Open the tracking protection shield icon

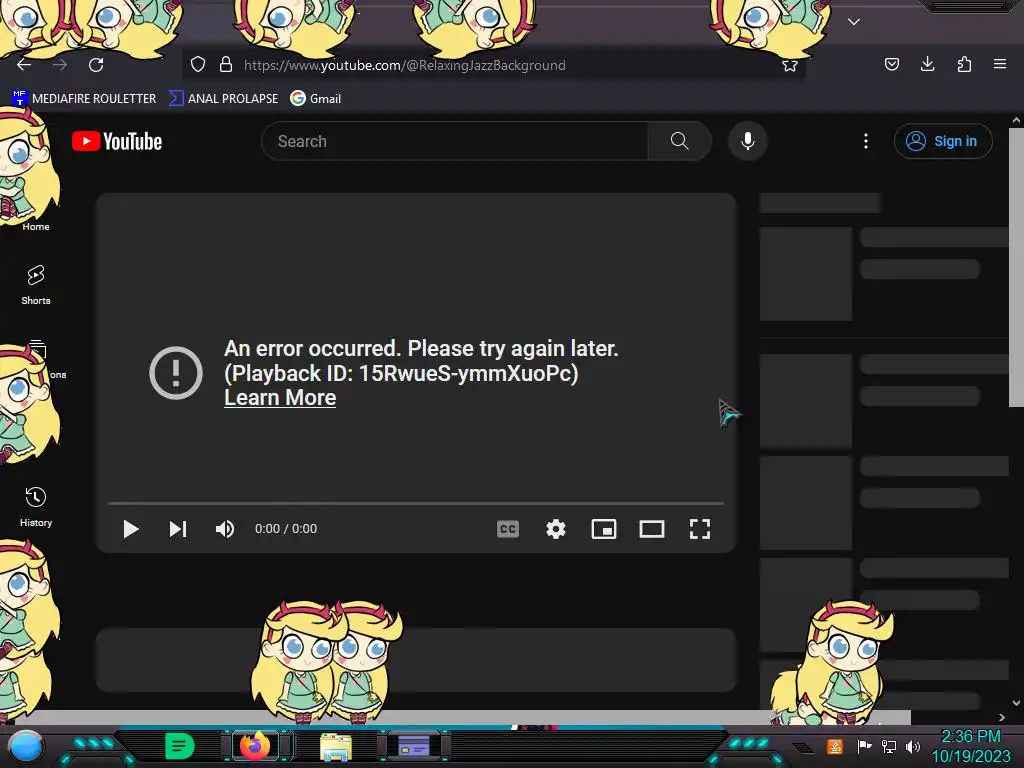(x=198, y=65)
